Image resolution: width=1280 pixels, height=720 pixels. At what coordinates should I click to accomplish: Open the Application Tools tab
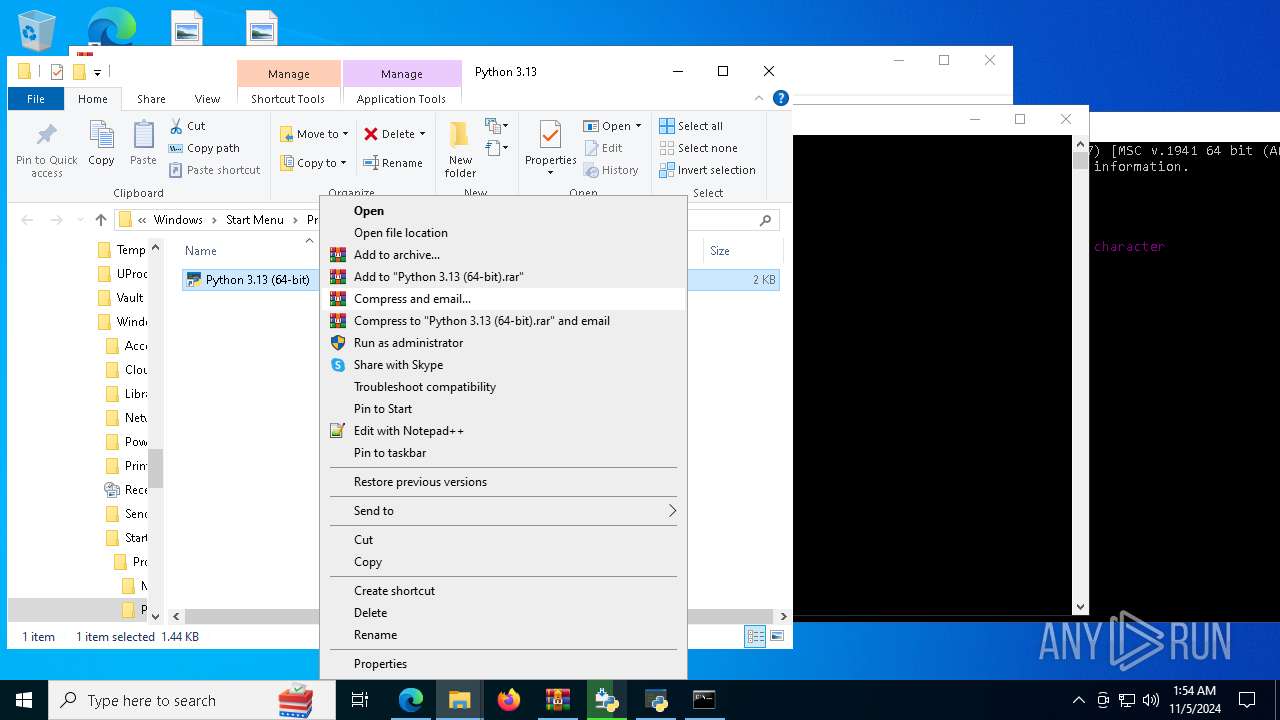click(401, 99)
